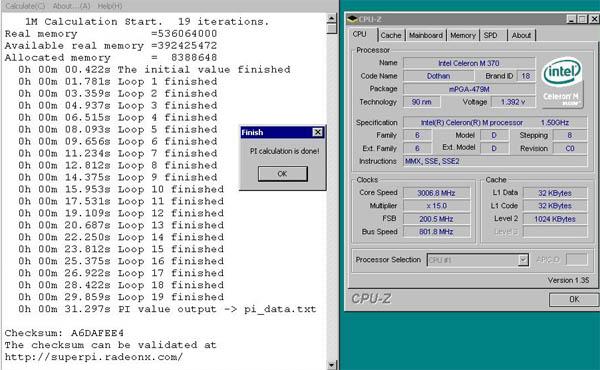Expand the Processor Selection dropdown
Viewport: 600px width, 370px height.
point(523,260)
